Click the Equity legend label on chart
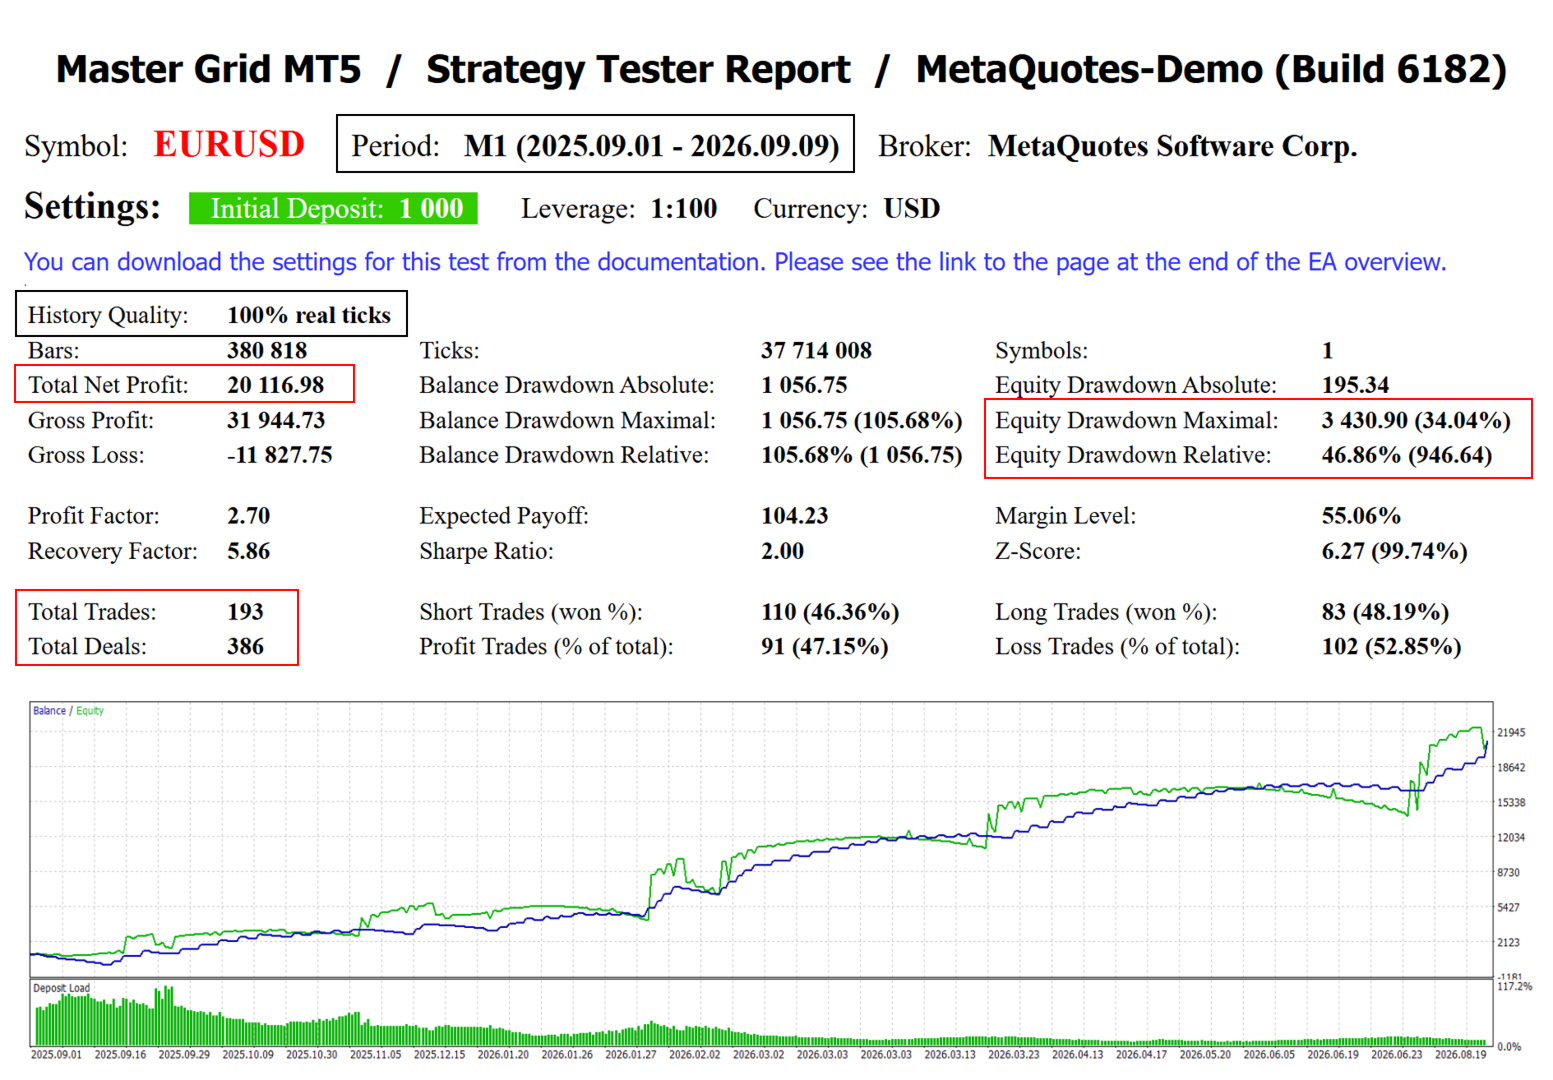Screen dimensions: 1553x1080 (90, 711)
